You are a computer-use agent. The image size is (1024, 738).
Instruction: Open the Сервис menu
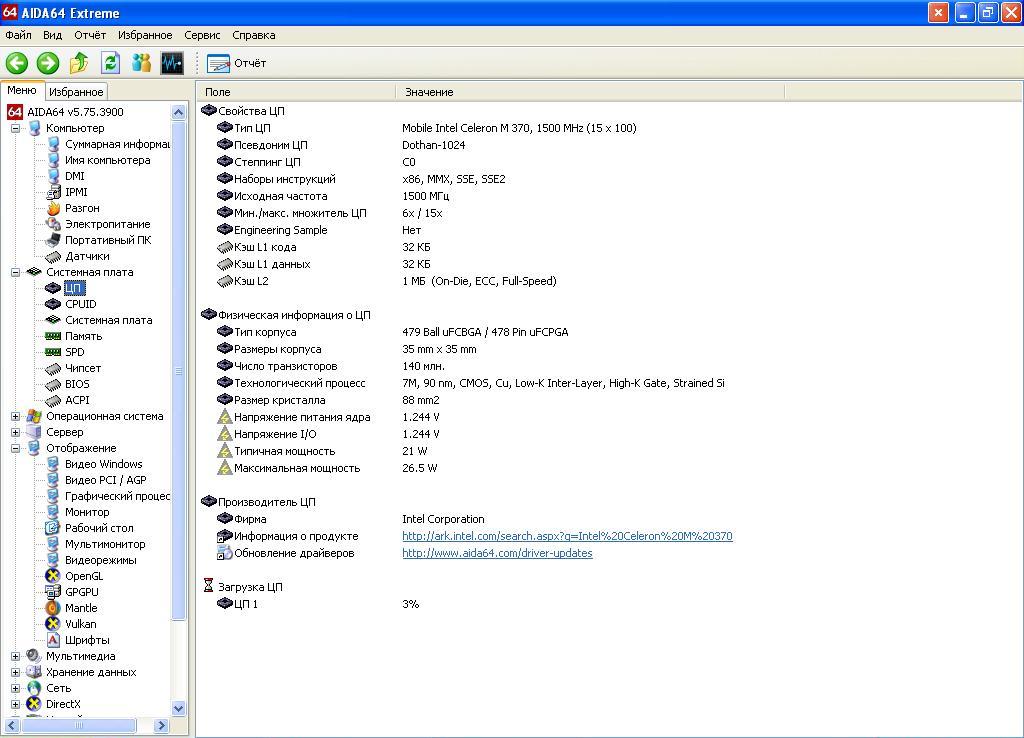202,35
